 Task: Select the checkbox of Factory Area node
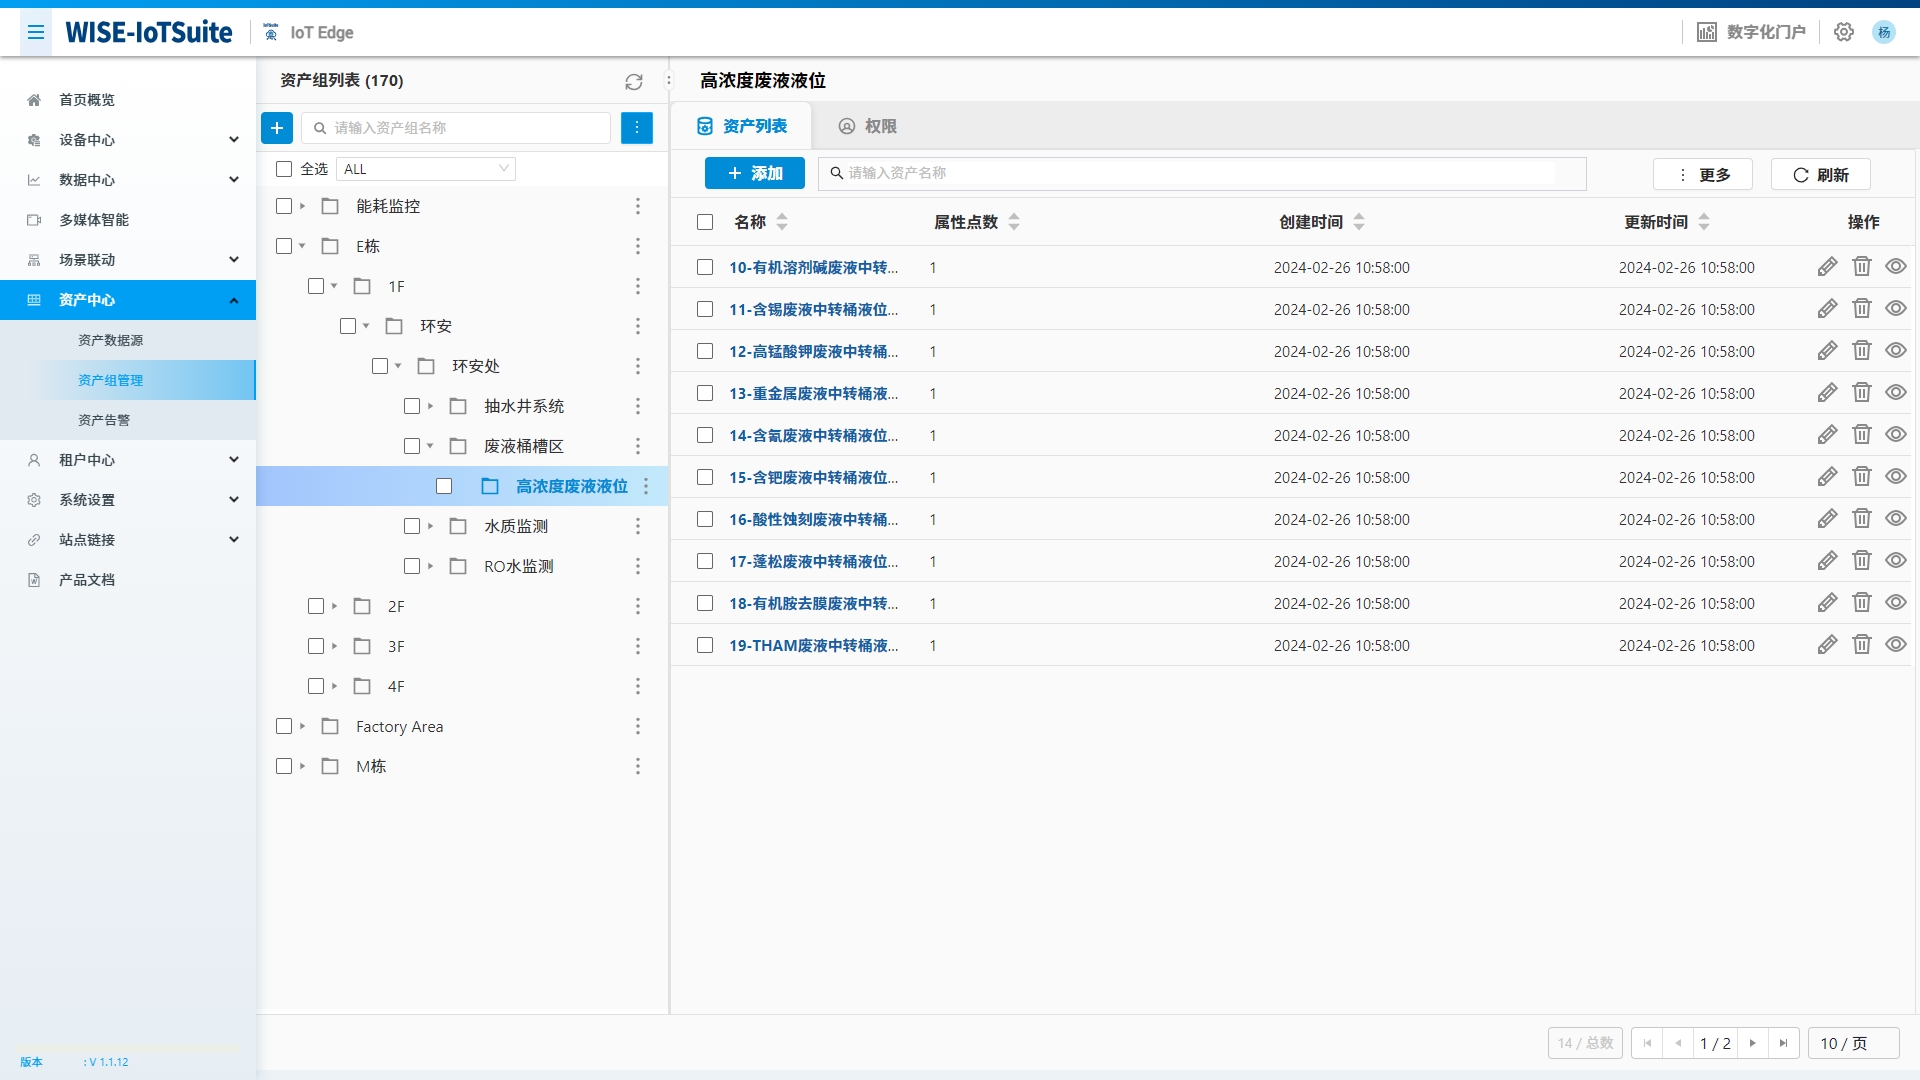(283, 726)
